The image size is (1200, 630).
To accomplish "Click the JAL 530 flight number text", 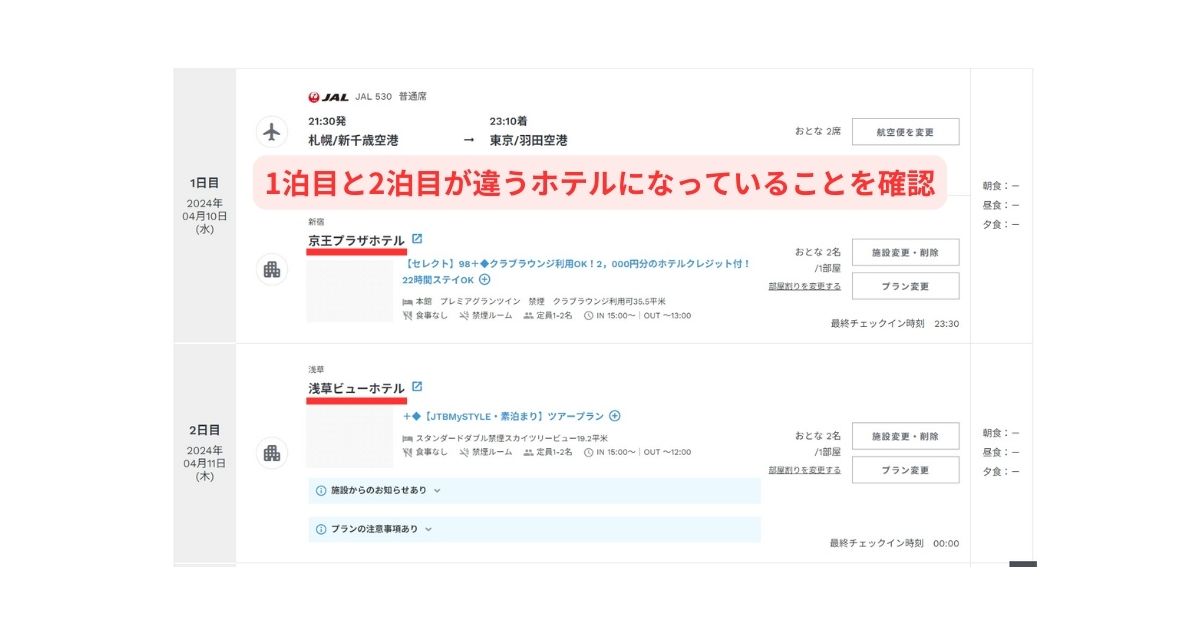I will [x=372, y=97].
